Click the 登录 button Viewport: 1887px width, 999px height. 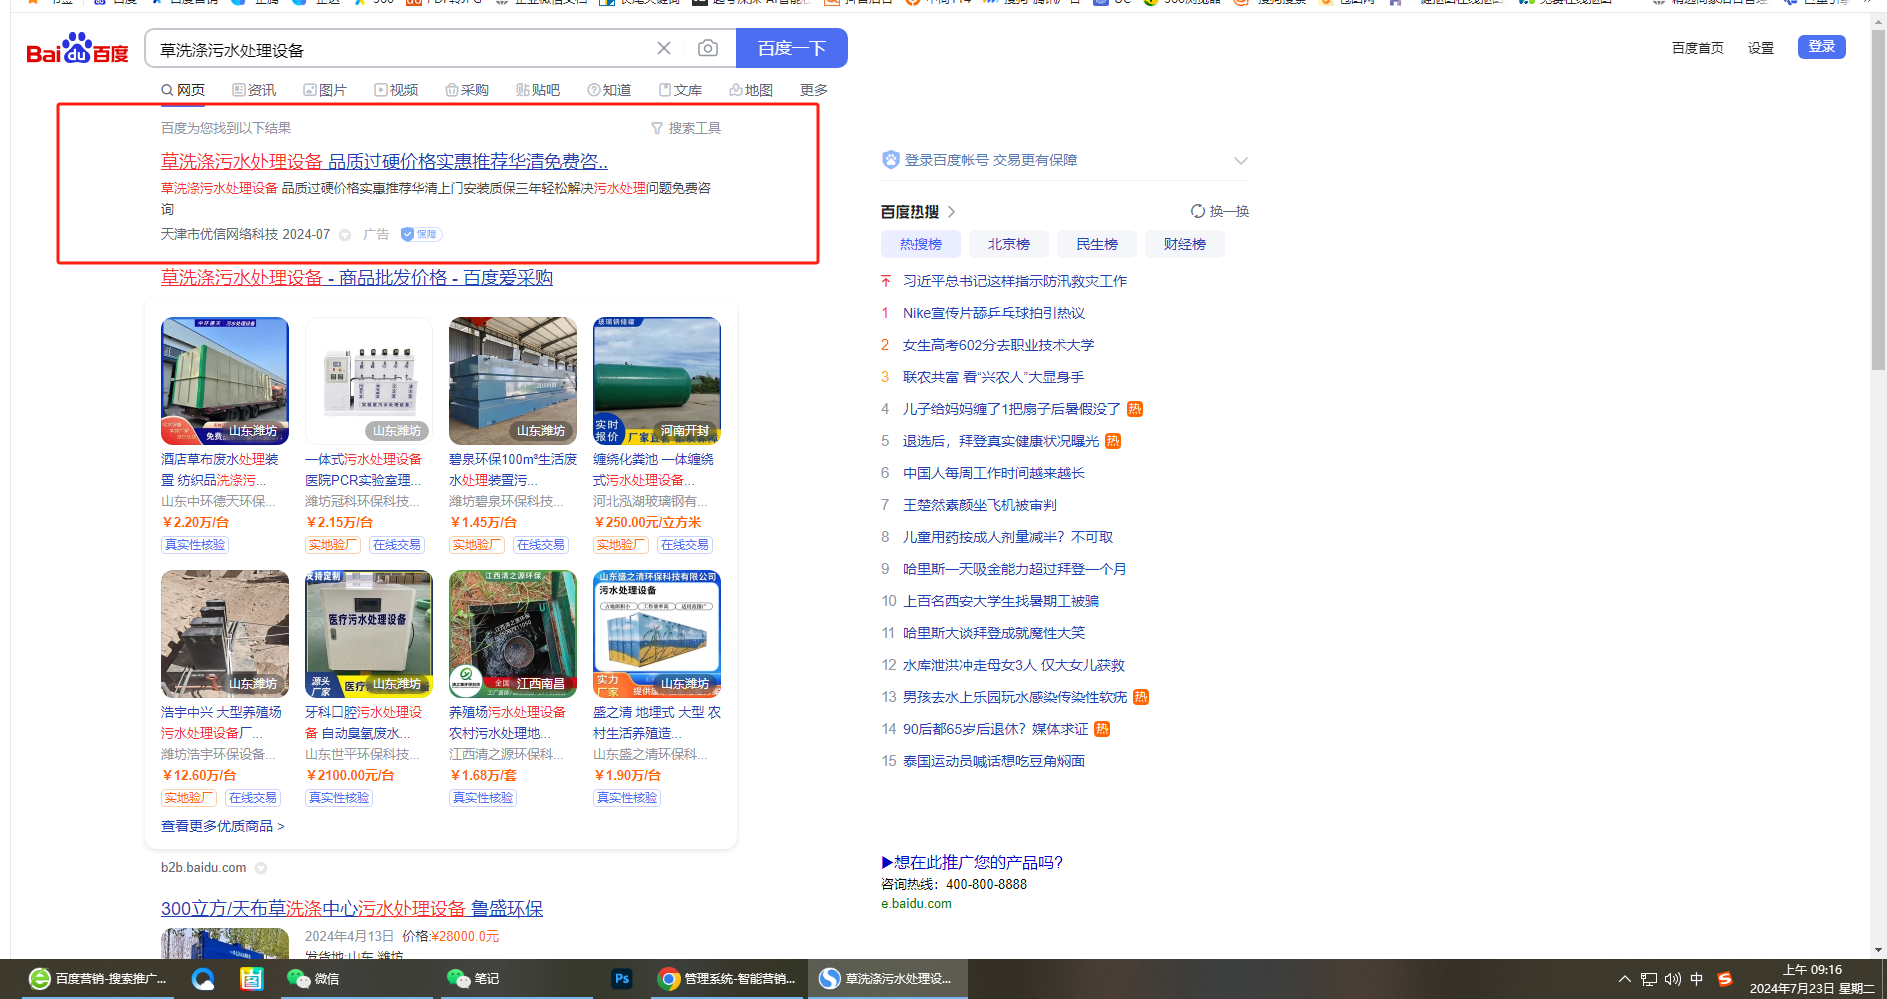[1821, 47]
